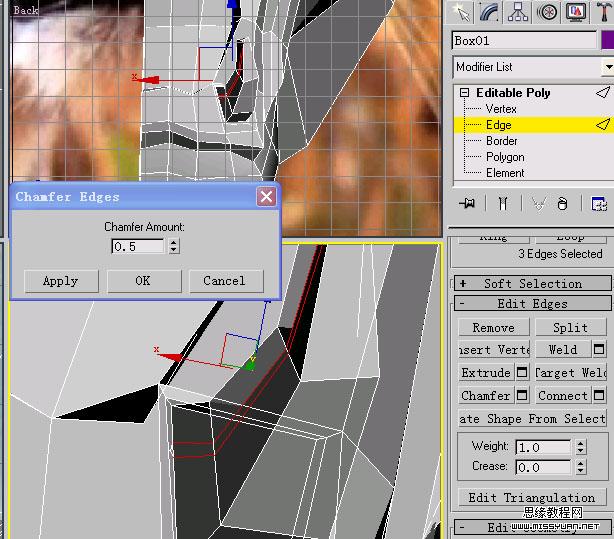Viewport: 614px width, 539px height.
Task: Click Create Shape From Selection button
Action: (x=532, y=419)
